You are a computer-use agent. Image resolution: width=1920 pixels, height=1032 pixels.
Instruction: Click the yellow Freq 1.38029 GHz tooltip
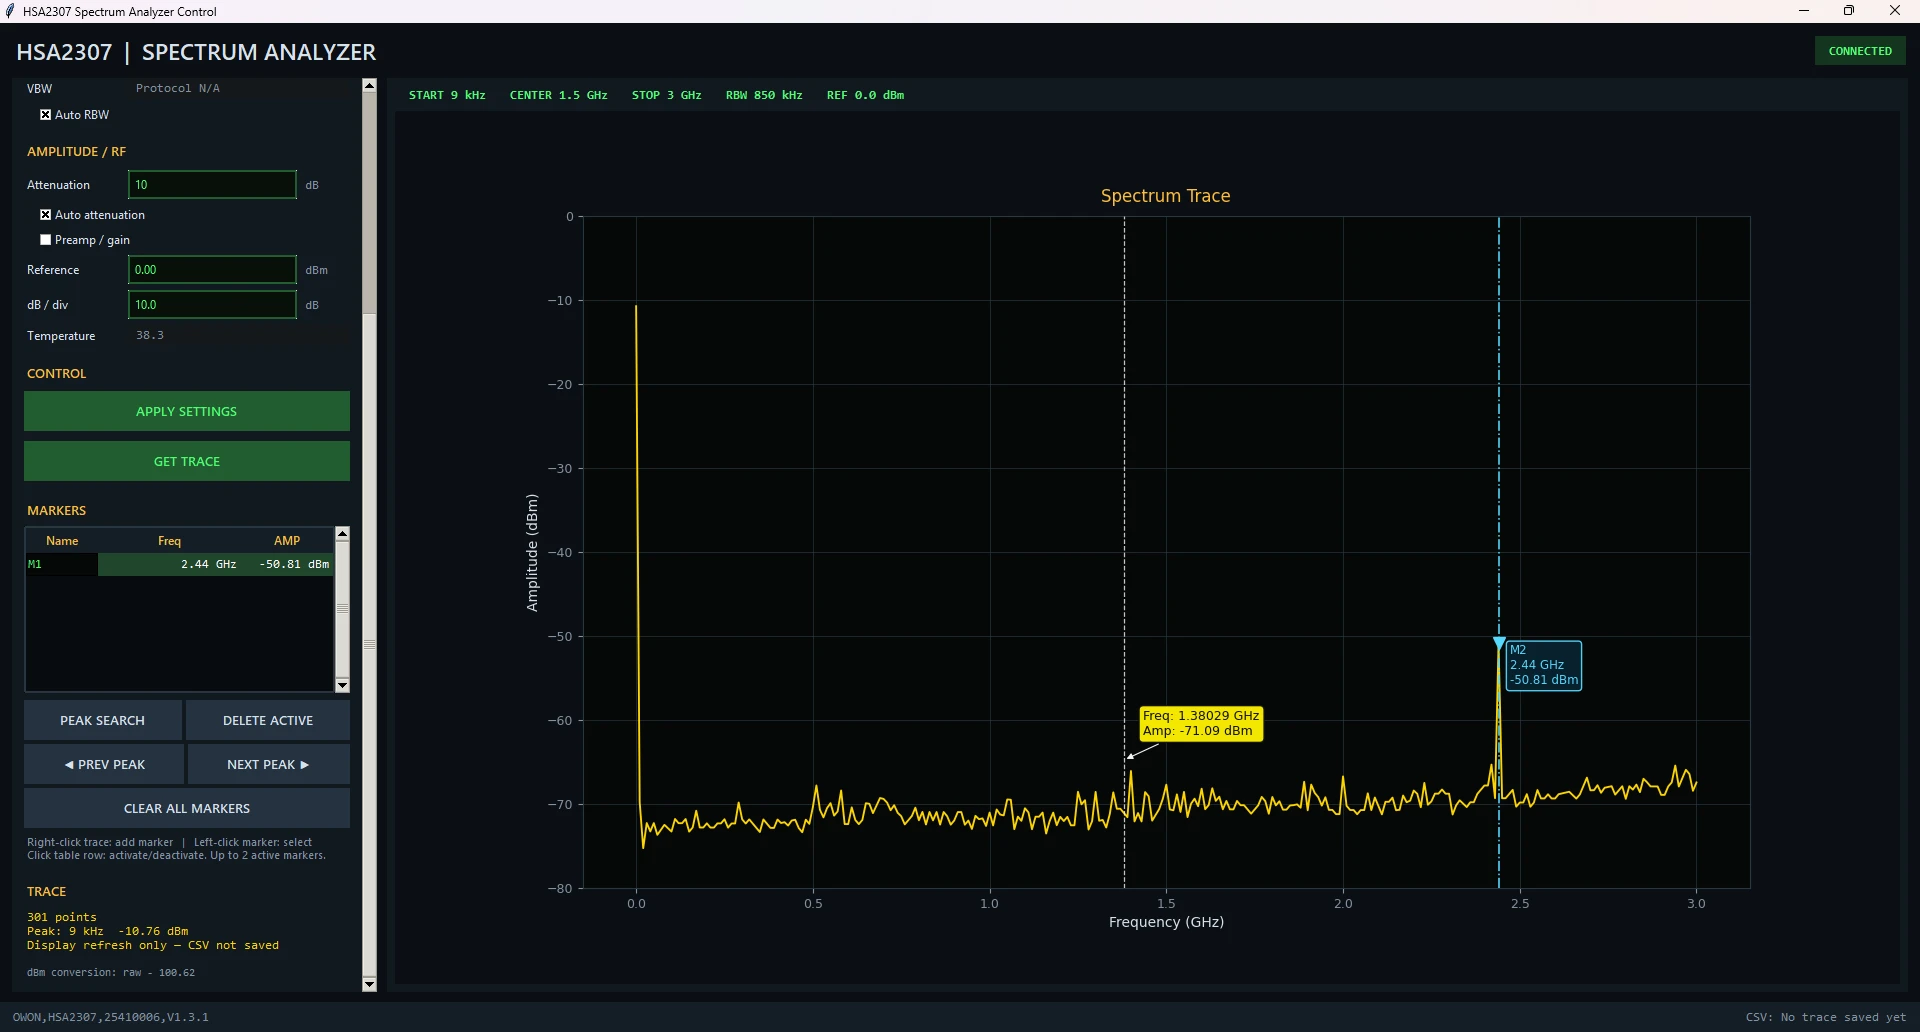pyautogui.click(x=1201, y=723)
